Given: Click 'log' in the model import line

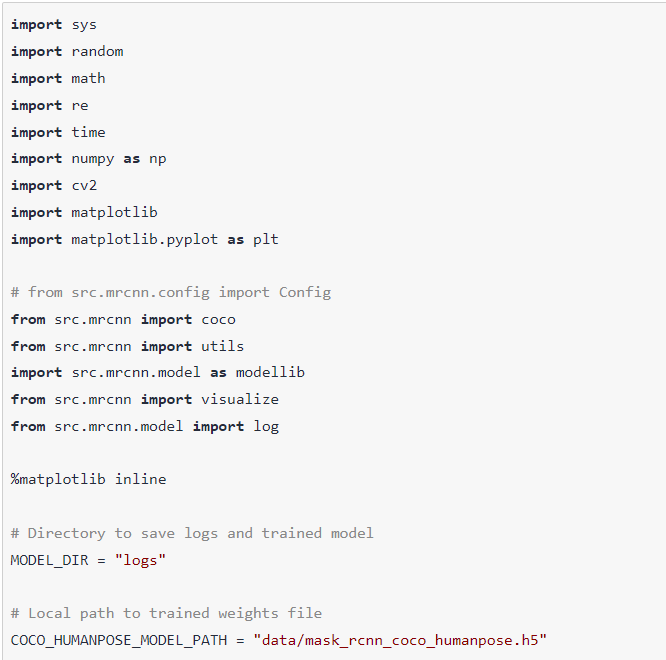Looking at the screenshot, I should click(266, 426).
